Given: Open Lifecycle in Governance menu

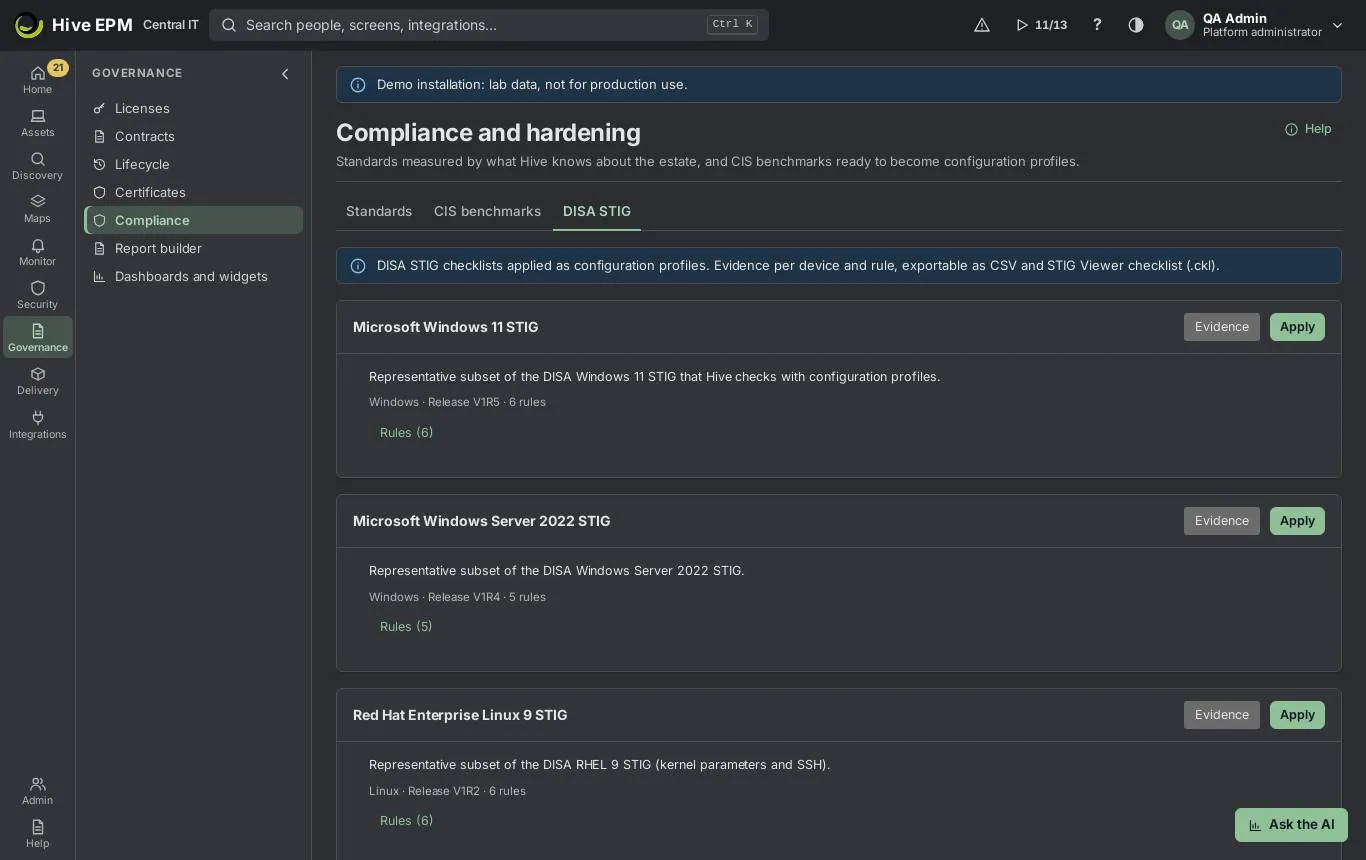Looking at the screenshot, I should pyautogui.click(x=194, y=164).
